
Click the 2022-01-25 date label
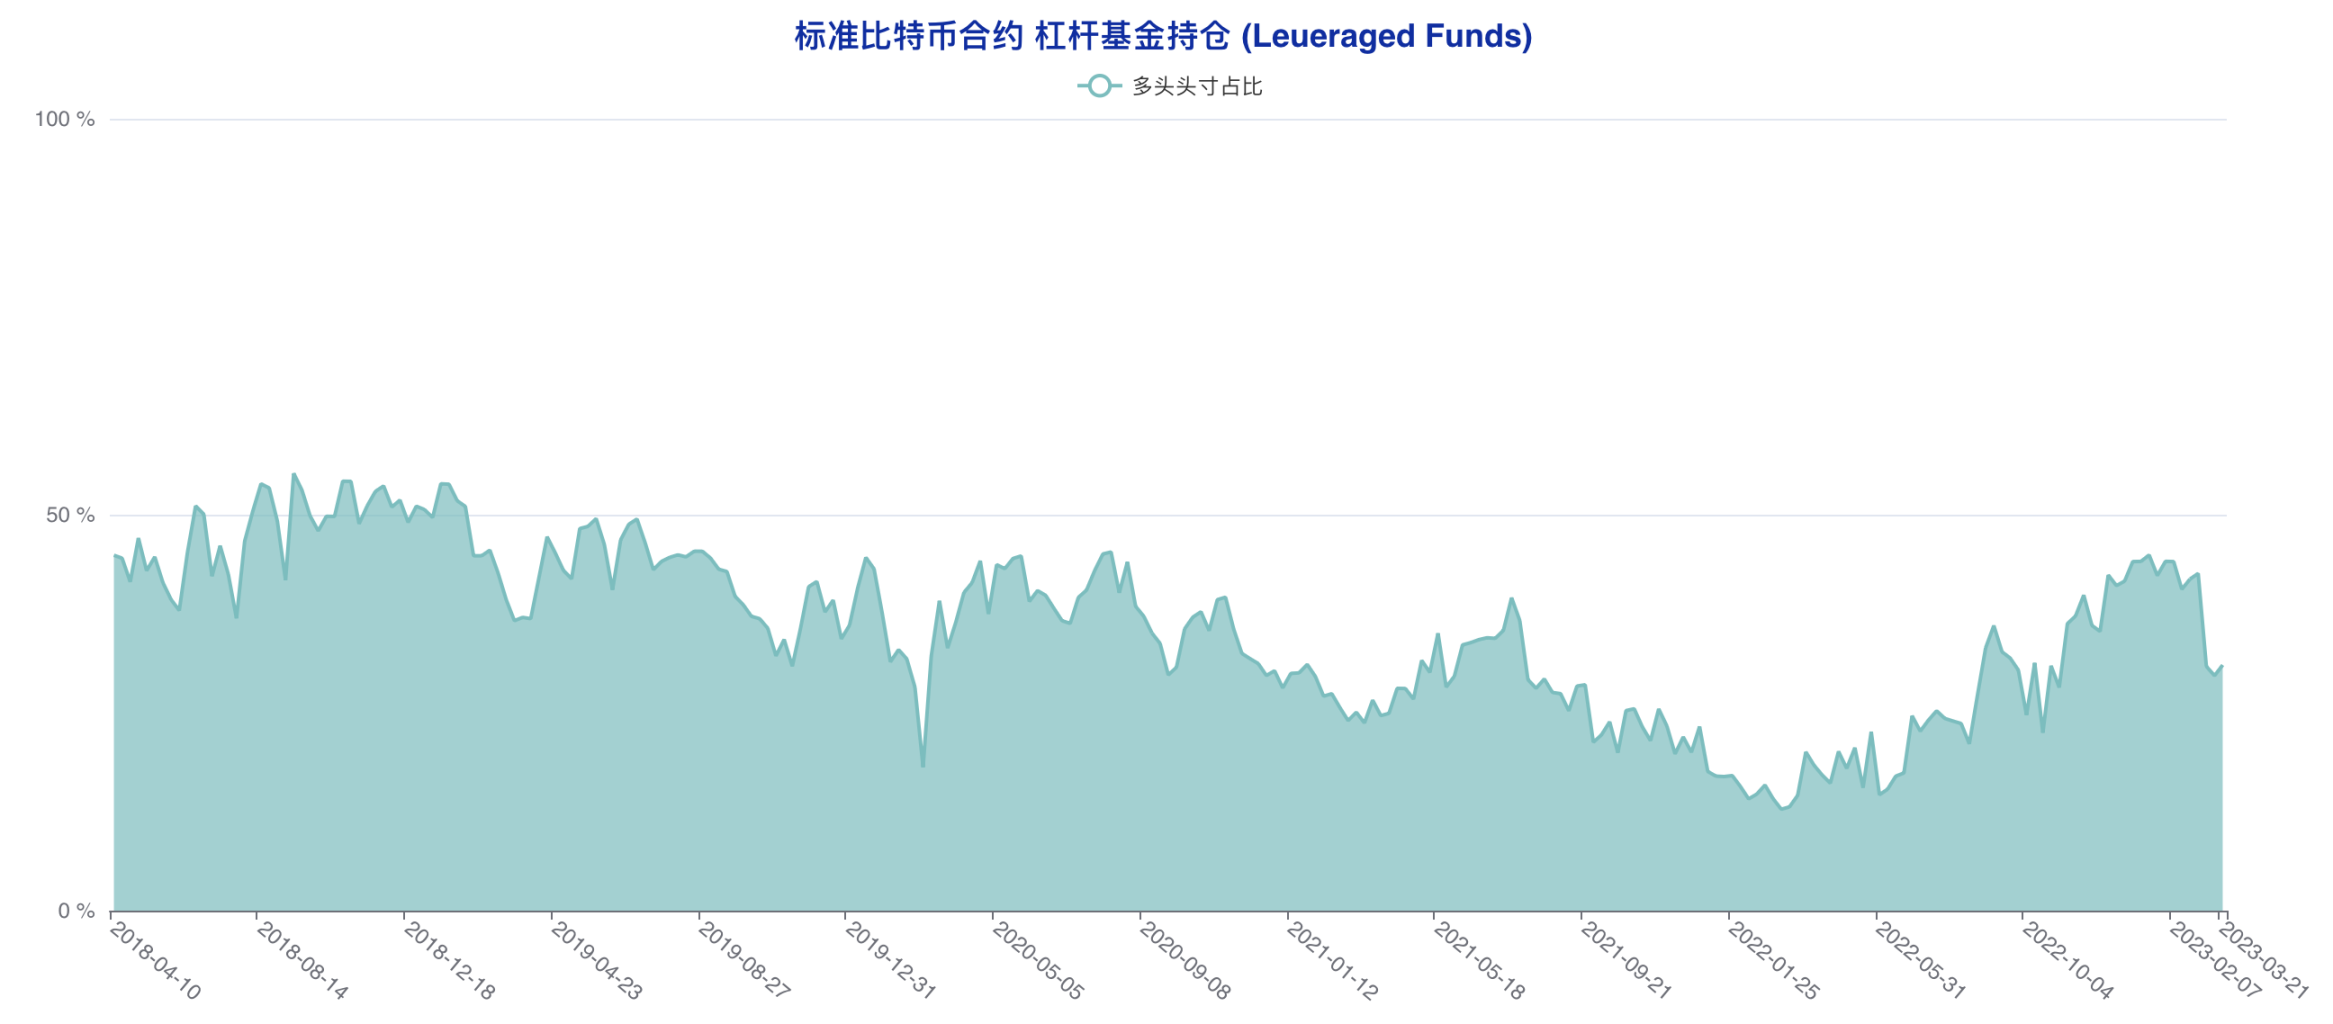pos(1773,960)
